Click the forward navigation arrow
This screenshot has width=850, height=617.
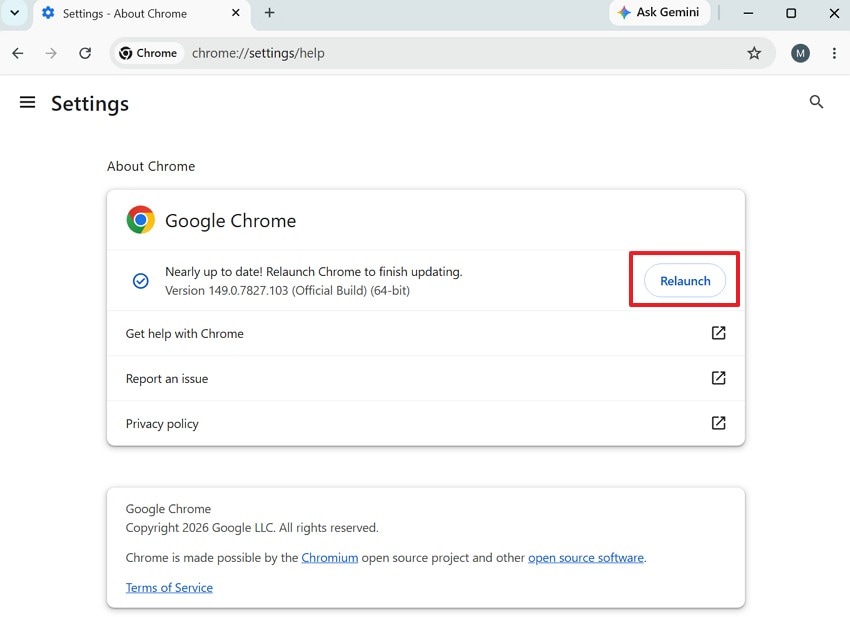click(51, 53)
